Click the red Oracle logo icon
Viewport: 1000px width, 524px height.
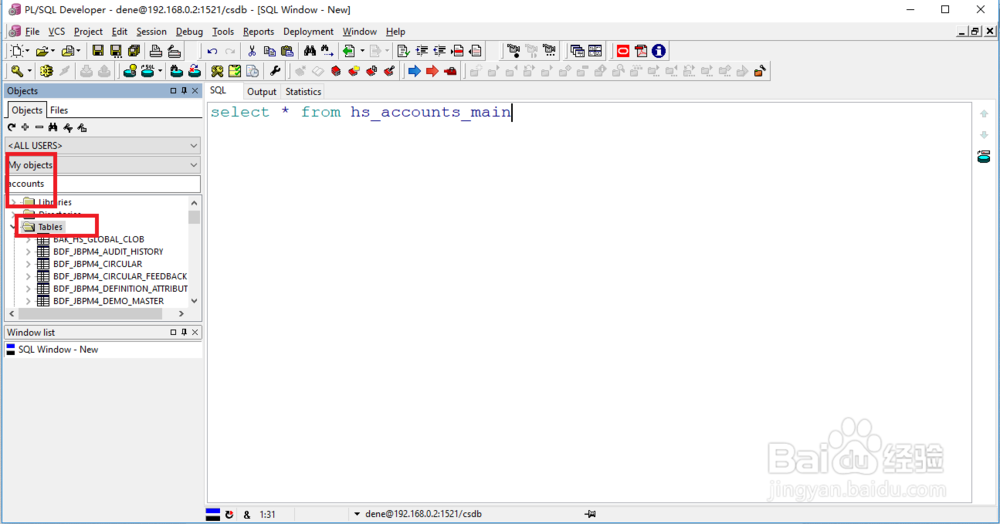(623, 51)
